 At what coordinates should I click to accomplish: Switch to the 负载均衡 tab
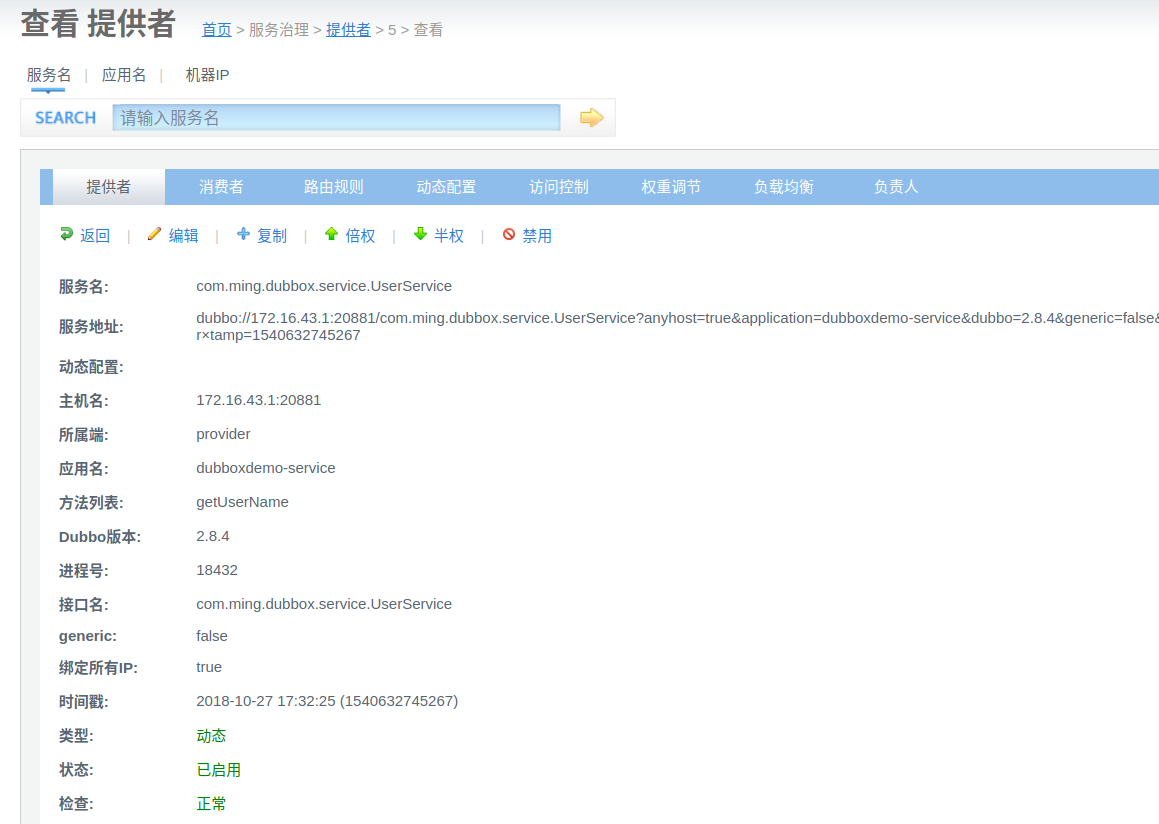(784, 187)
